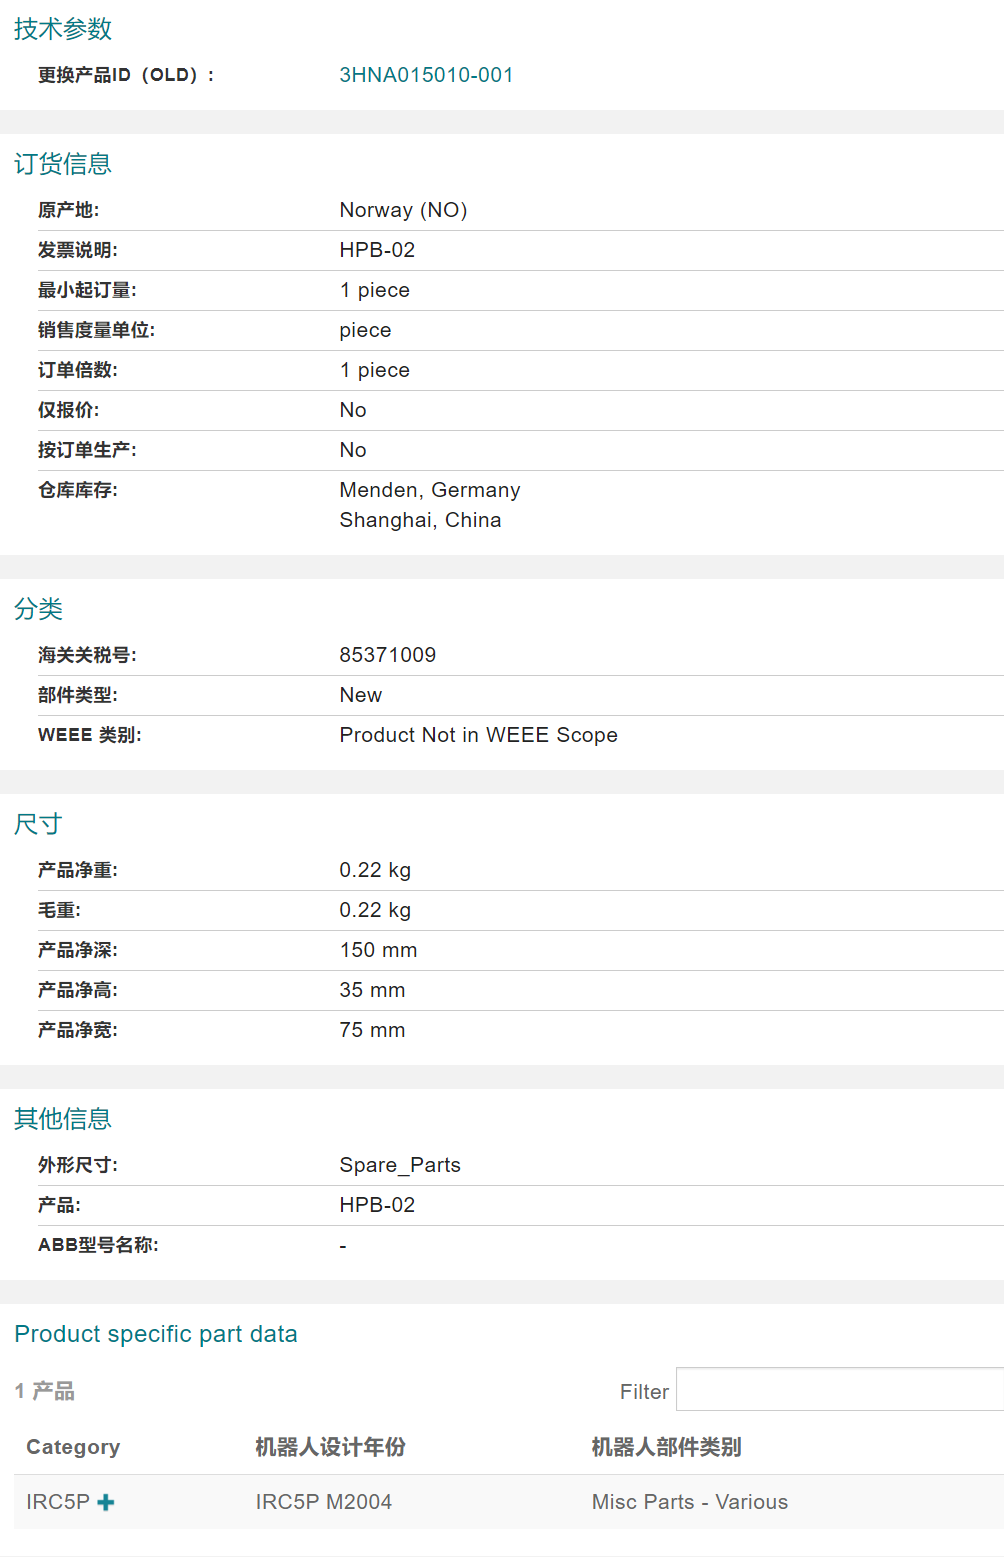Click the Menden, Germany warehouse entry
Viewport: 1004px width, 1557px height.
coord(429,490)
